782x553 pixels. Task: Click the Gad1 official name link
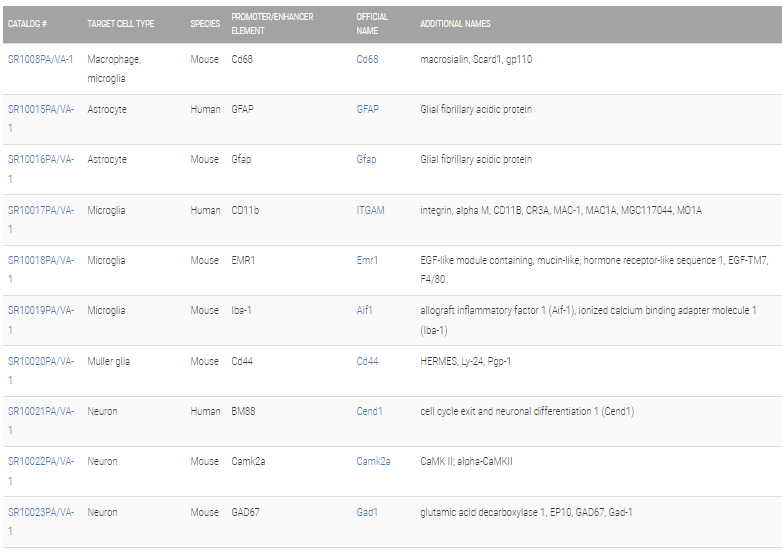[x=367, y=512]
